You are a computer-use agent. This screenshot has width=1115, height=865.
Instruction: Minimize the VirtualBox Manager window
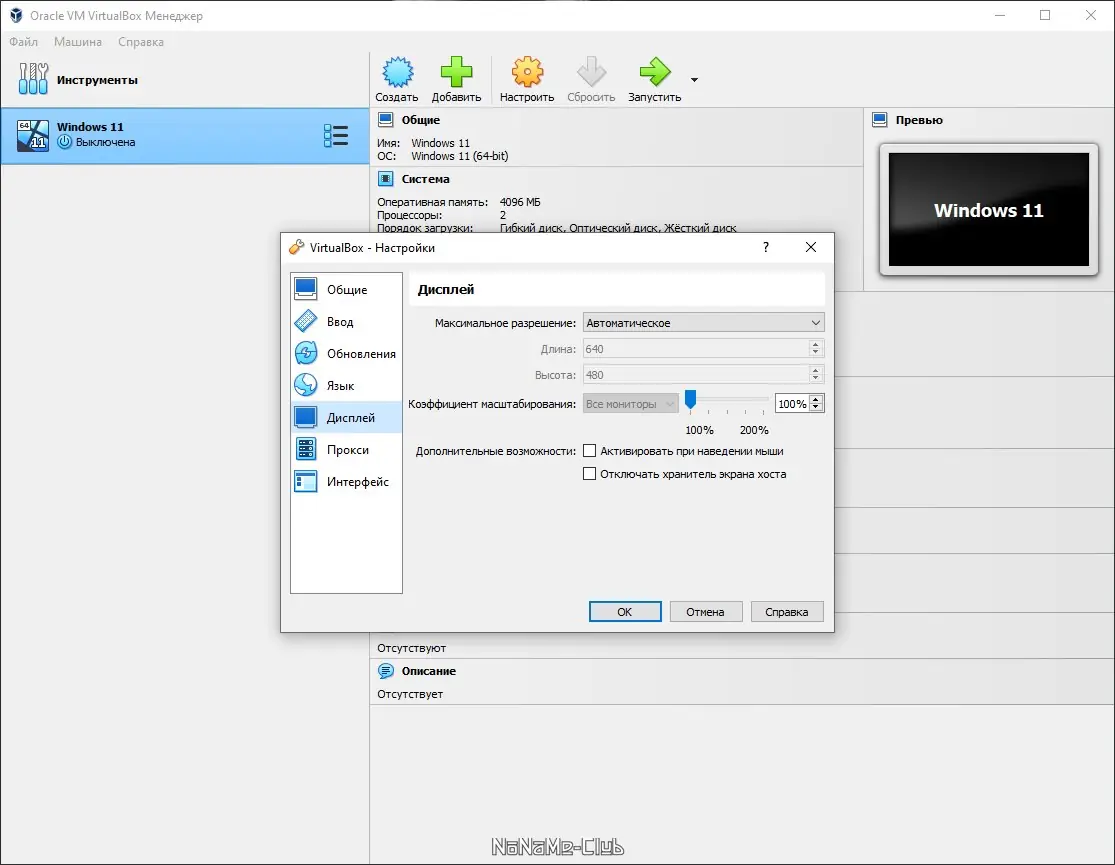[x=1000, y=15]
